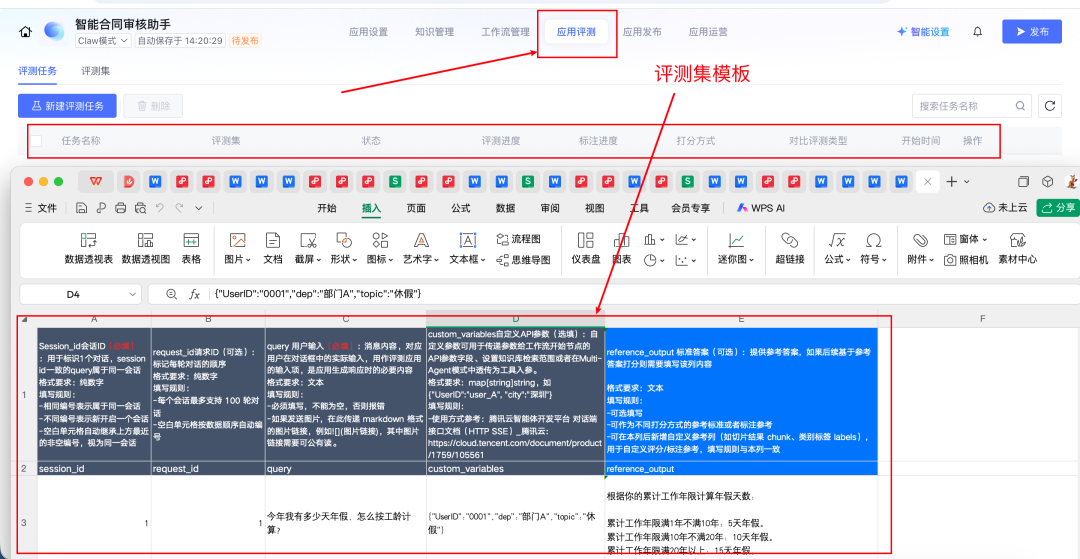Click the 仪表盘 dashboard icon
Image resolution: width=1080 pixels, height=559 pixels.
tap(585, 249)
